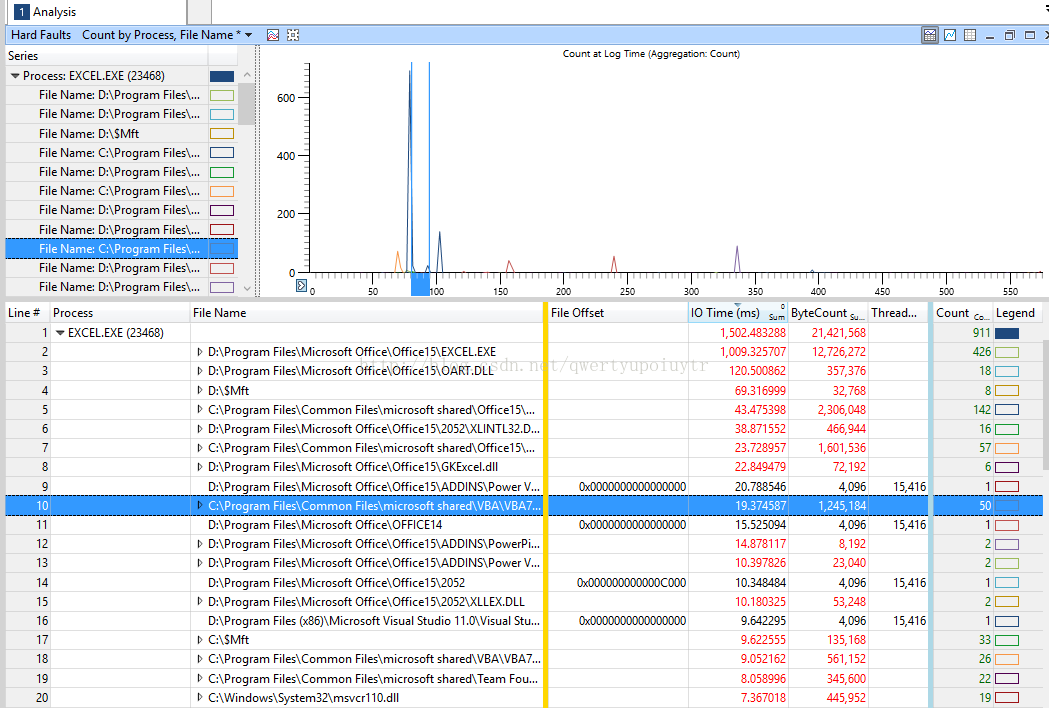Click the blue selection marker on the timeline
This screenshot has width=1049, height=708.
pyautogui.click(x=420, y=284)
